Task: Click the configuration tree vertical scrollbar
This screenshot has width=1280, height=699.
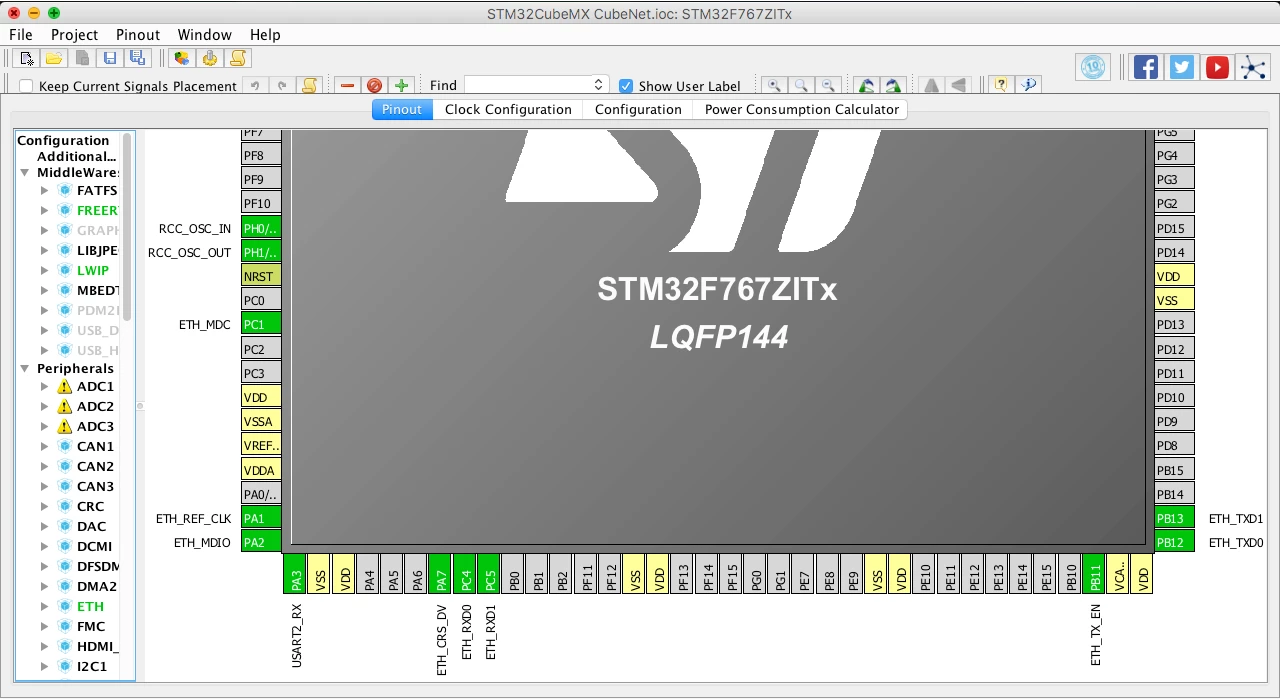Action: 127,228
